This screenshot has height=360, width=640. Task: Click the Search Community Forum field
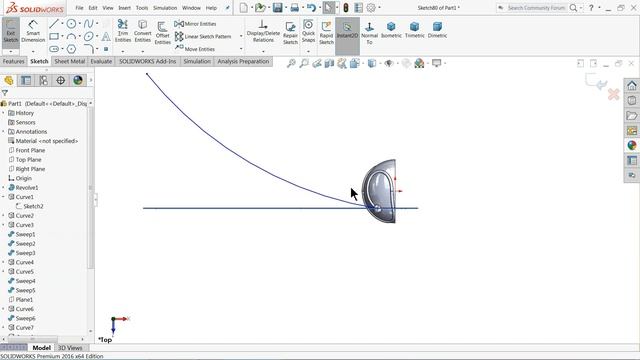click(x=536, y=8)
